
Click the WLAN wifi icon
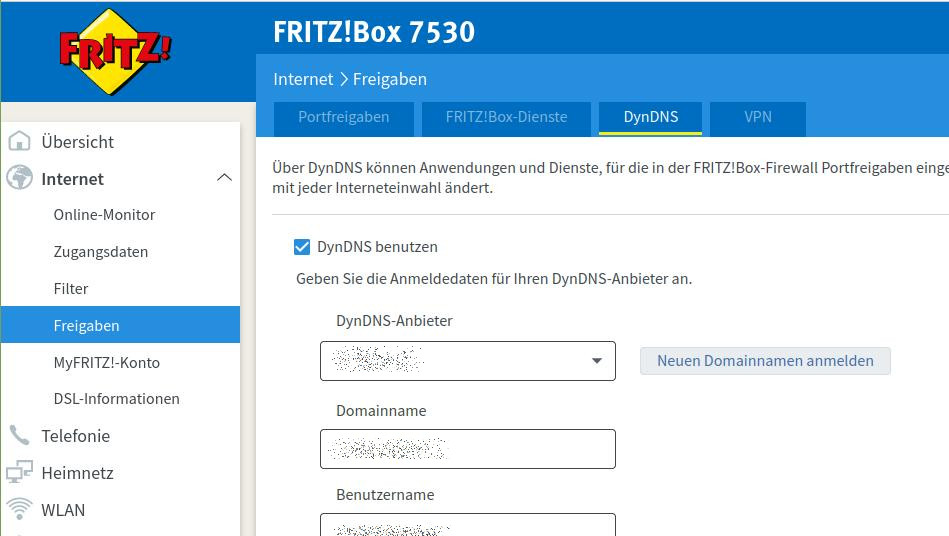[19, 509]
